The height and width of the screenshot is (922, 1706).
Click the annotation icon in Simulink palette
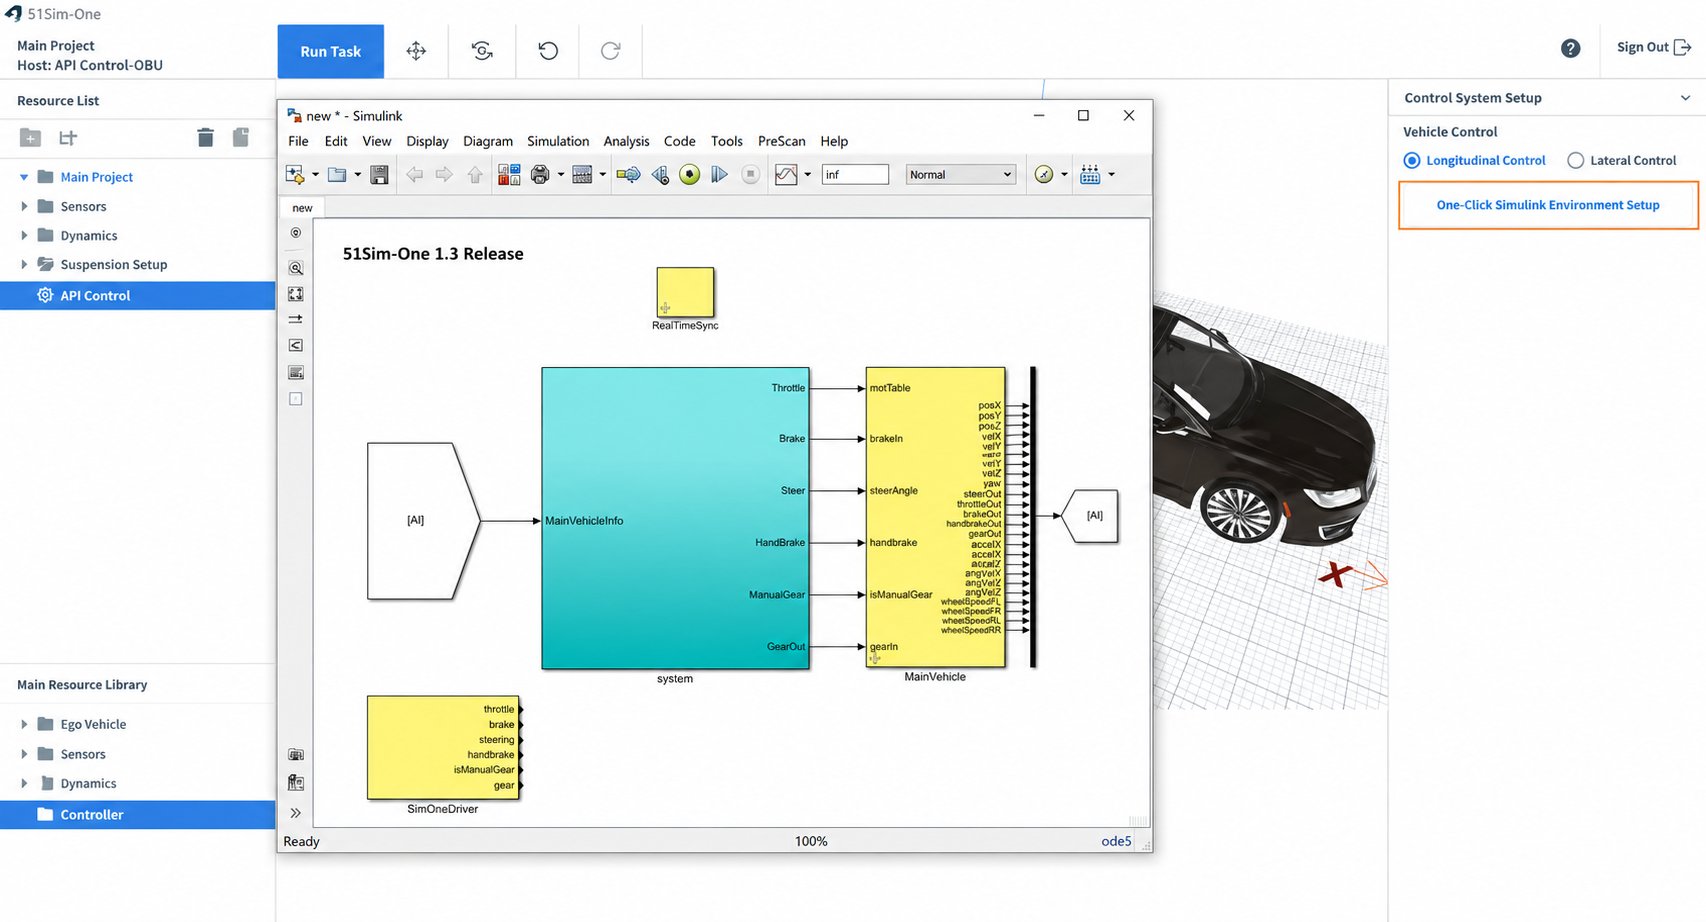click(x=296, y=346)
